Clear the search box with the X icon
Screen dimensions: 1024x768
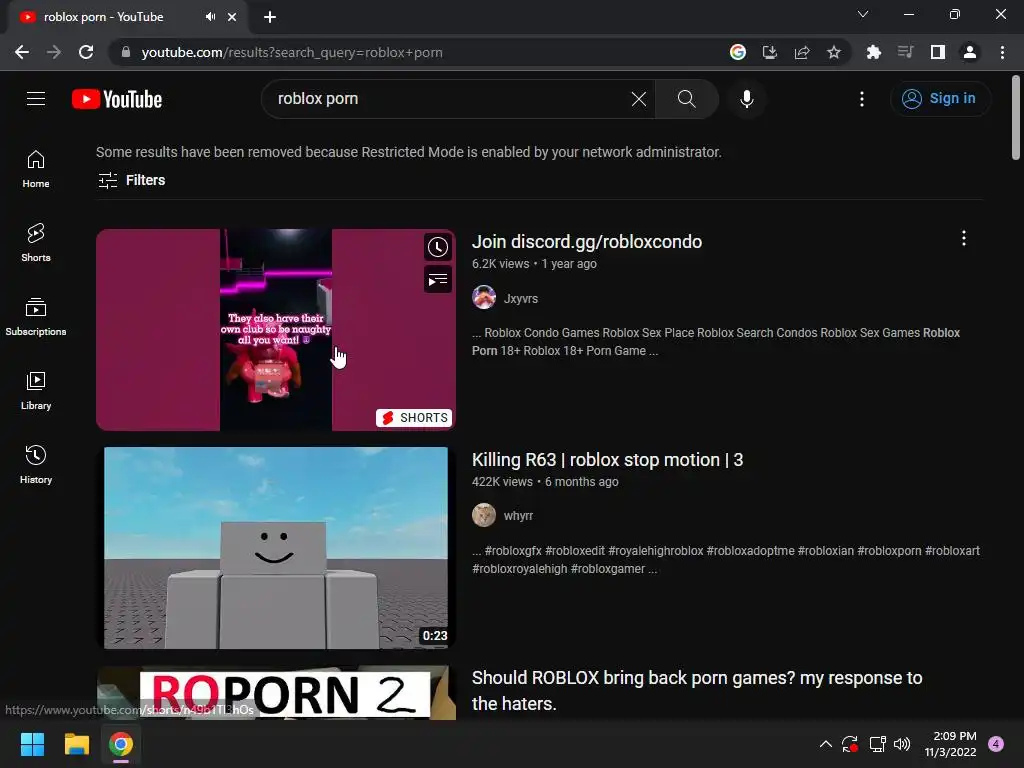(639, 99)
